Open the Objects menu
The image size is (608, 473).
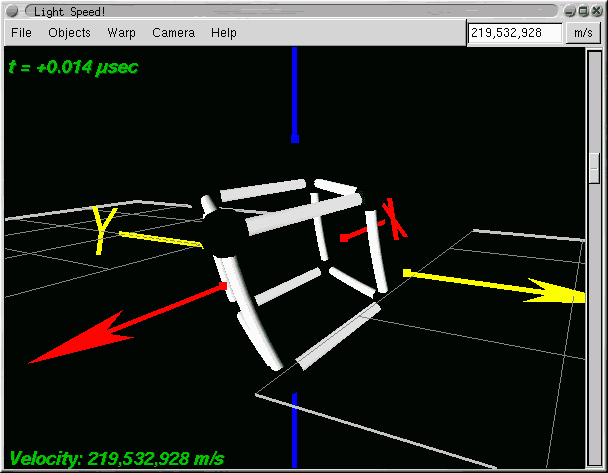(69, 33)
